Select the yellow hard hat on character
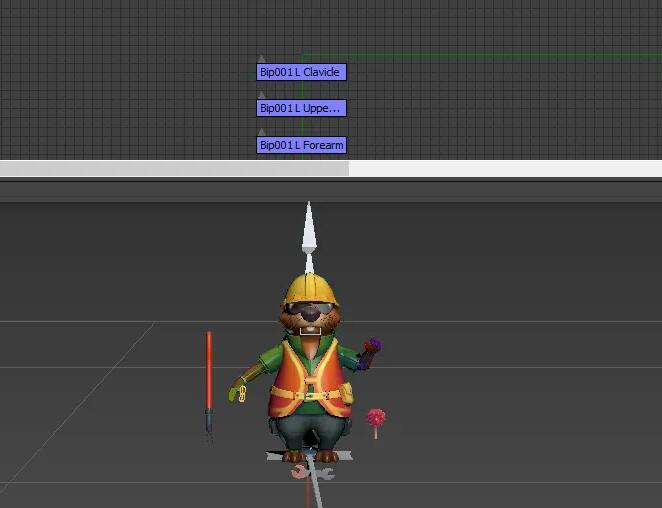Viewport: 662px width, 508px height. [x=311, y=289]
